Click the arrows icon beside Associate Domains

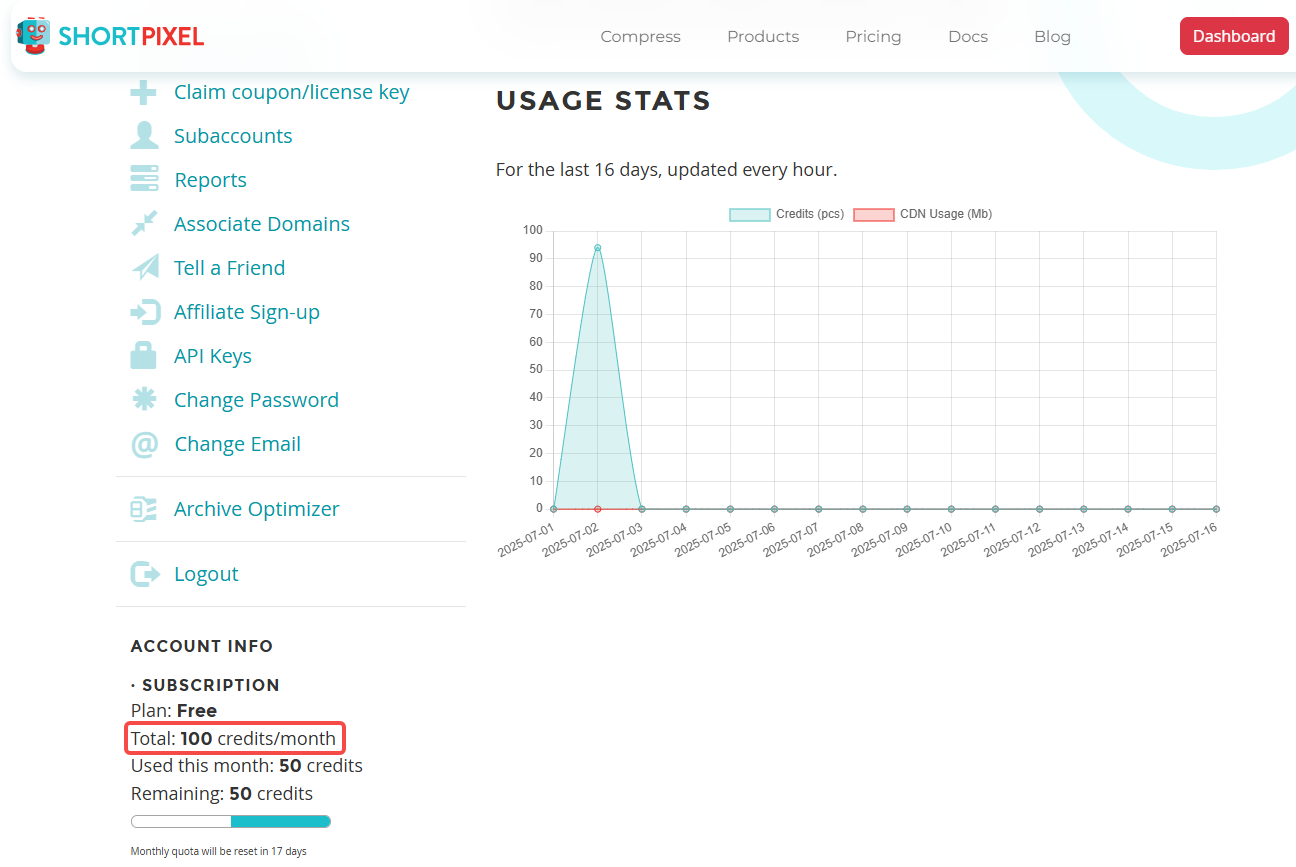click(x=144, y=224)
